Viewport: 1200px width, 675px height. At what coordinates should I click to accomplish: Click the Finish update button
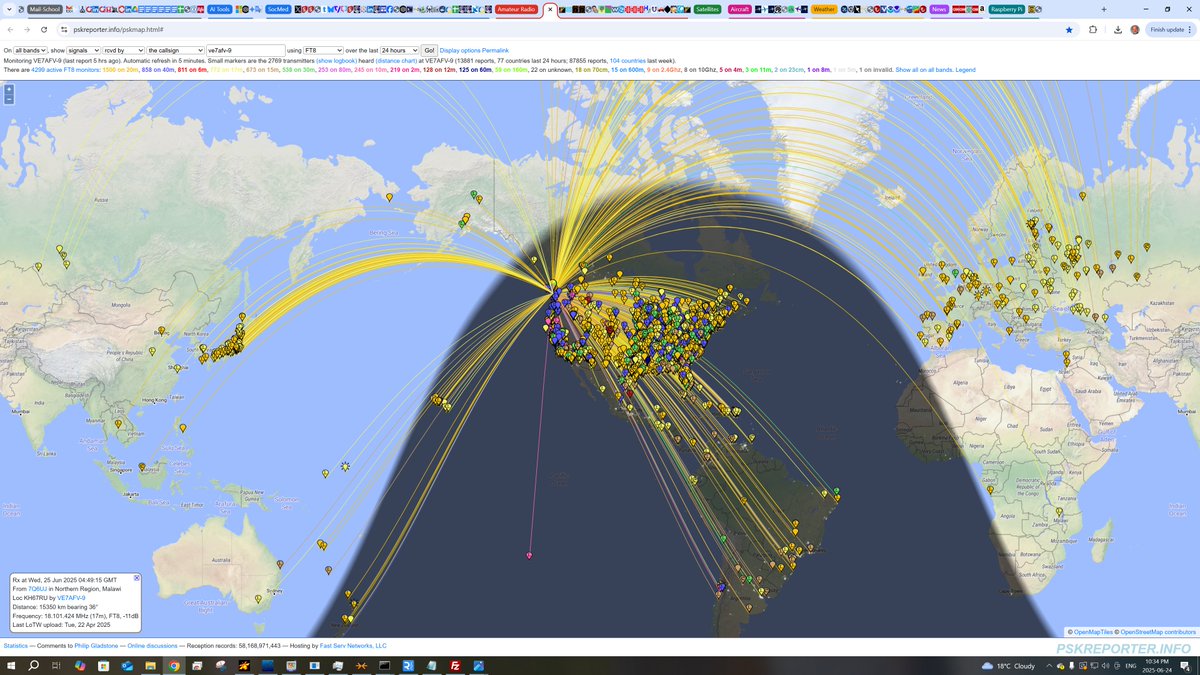coord(1171,30)
